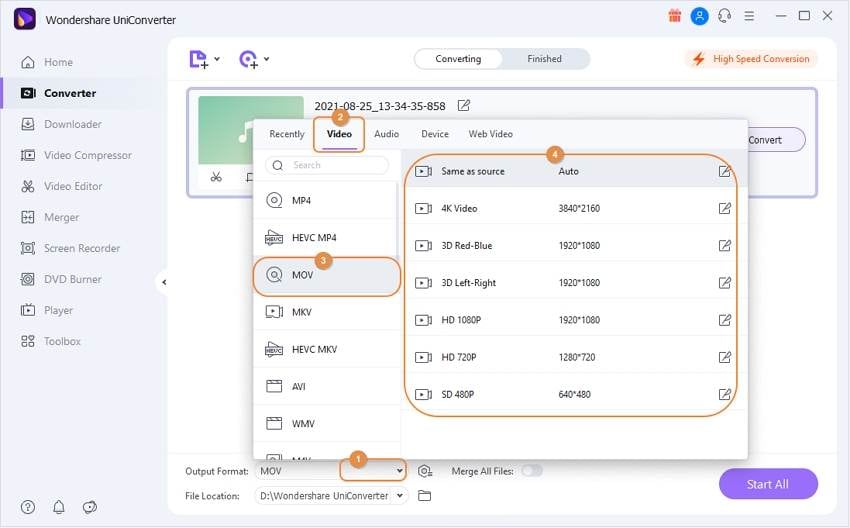Click the format list scrollbar
850x528 pixels.
coord(398,220)
